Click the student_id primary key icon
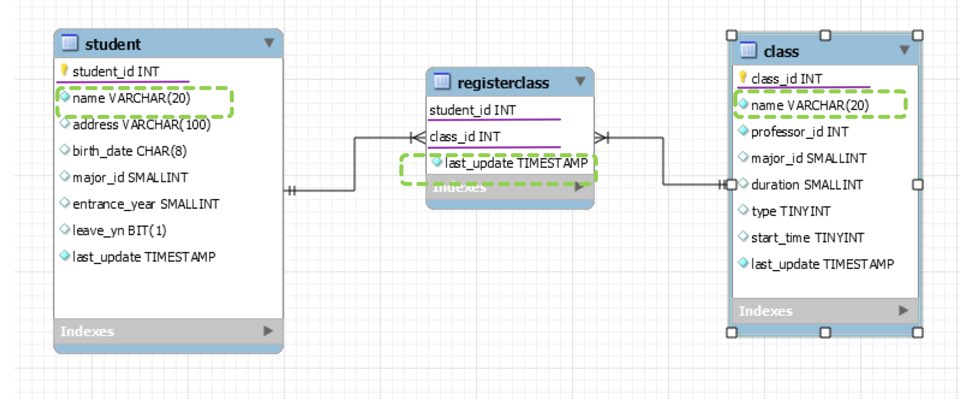This screenshot has height=399, width=960. tap(64, 70)
